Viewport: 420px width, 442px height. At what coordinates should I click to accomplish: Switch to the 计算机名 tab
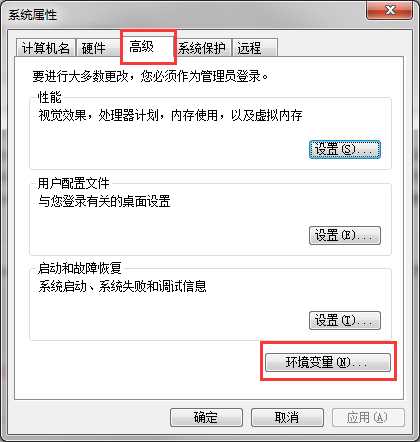coord(46,48)
